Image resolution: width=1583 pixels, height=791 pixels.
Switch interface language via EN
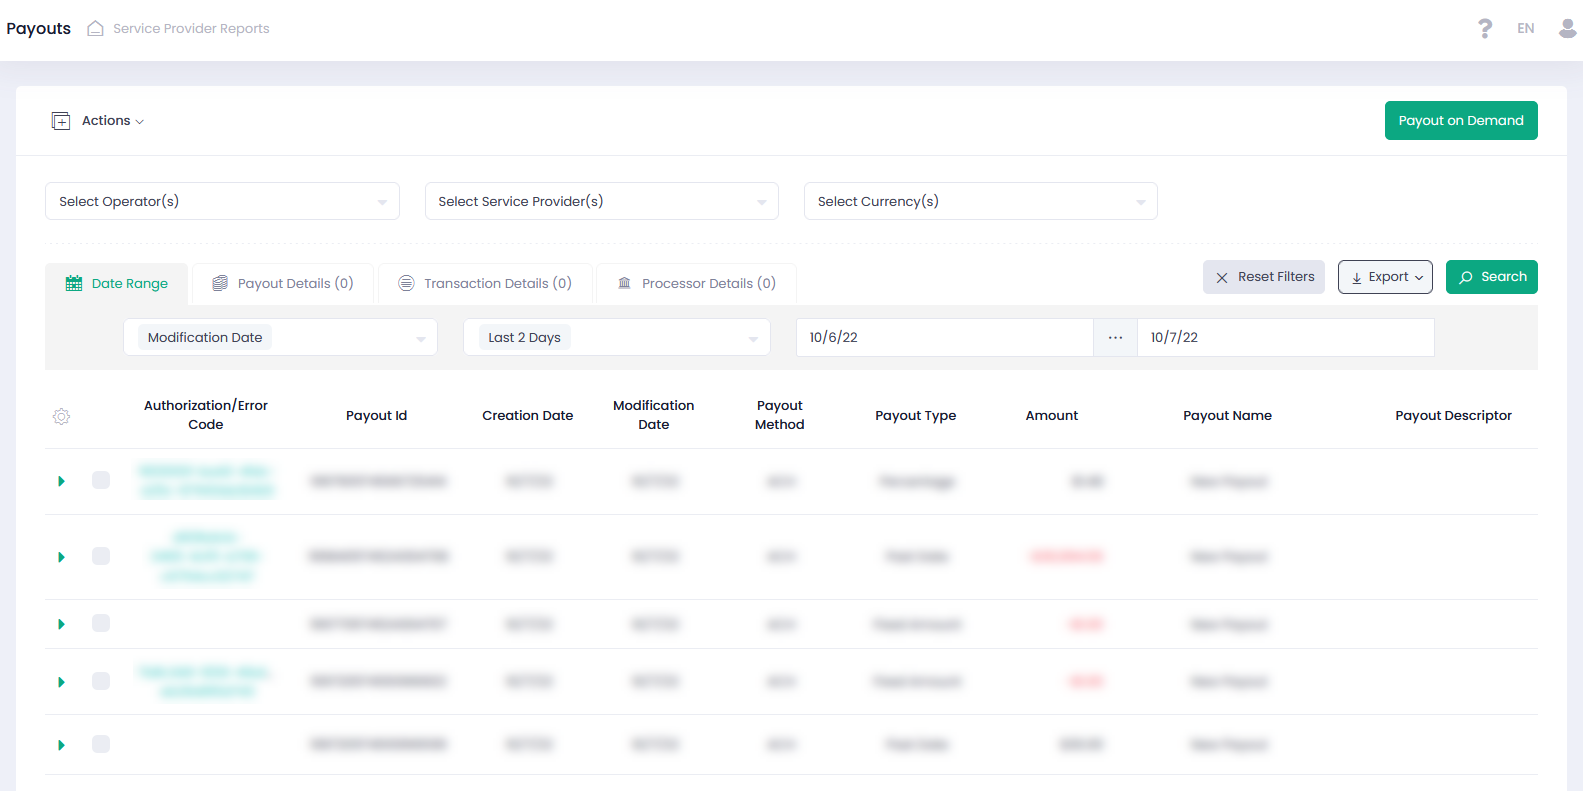point(1525,28)
